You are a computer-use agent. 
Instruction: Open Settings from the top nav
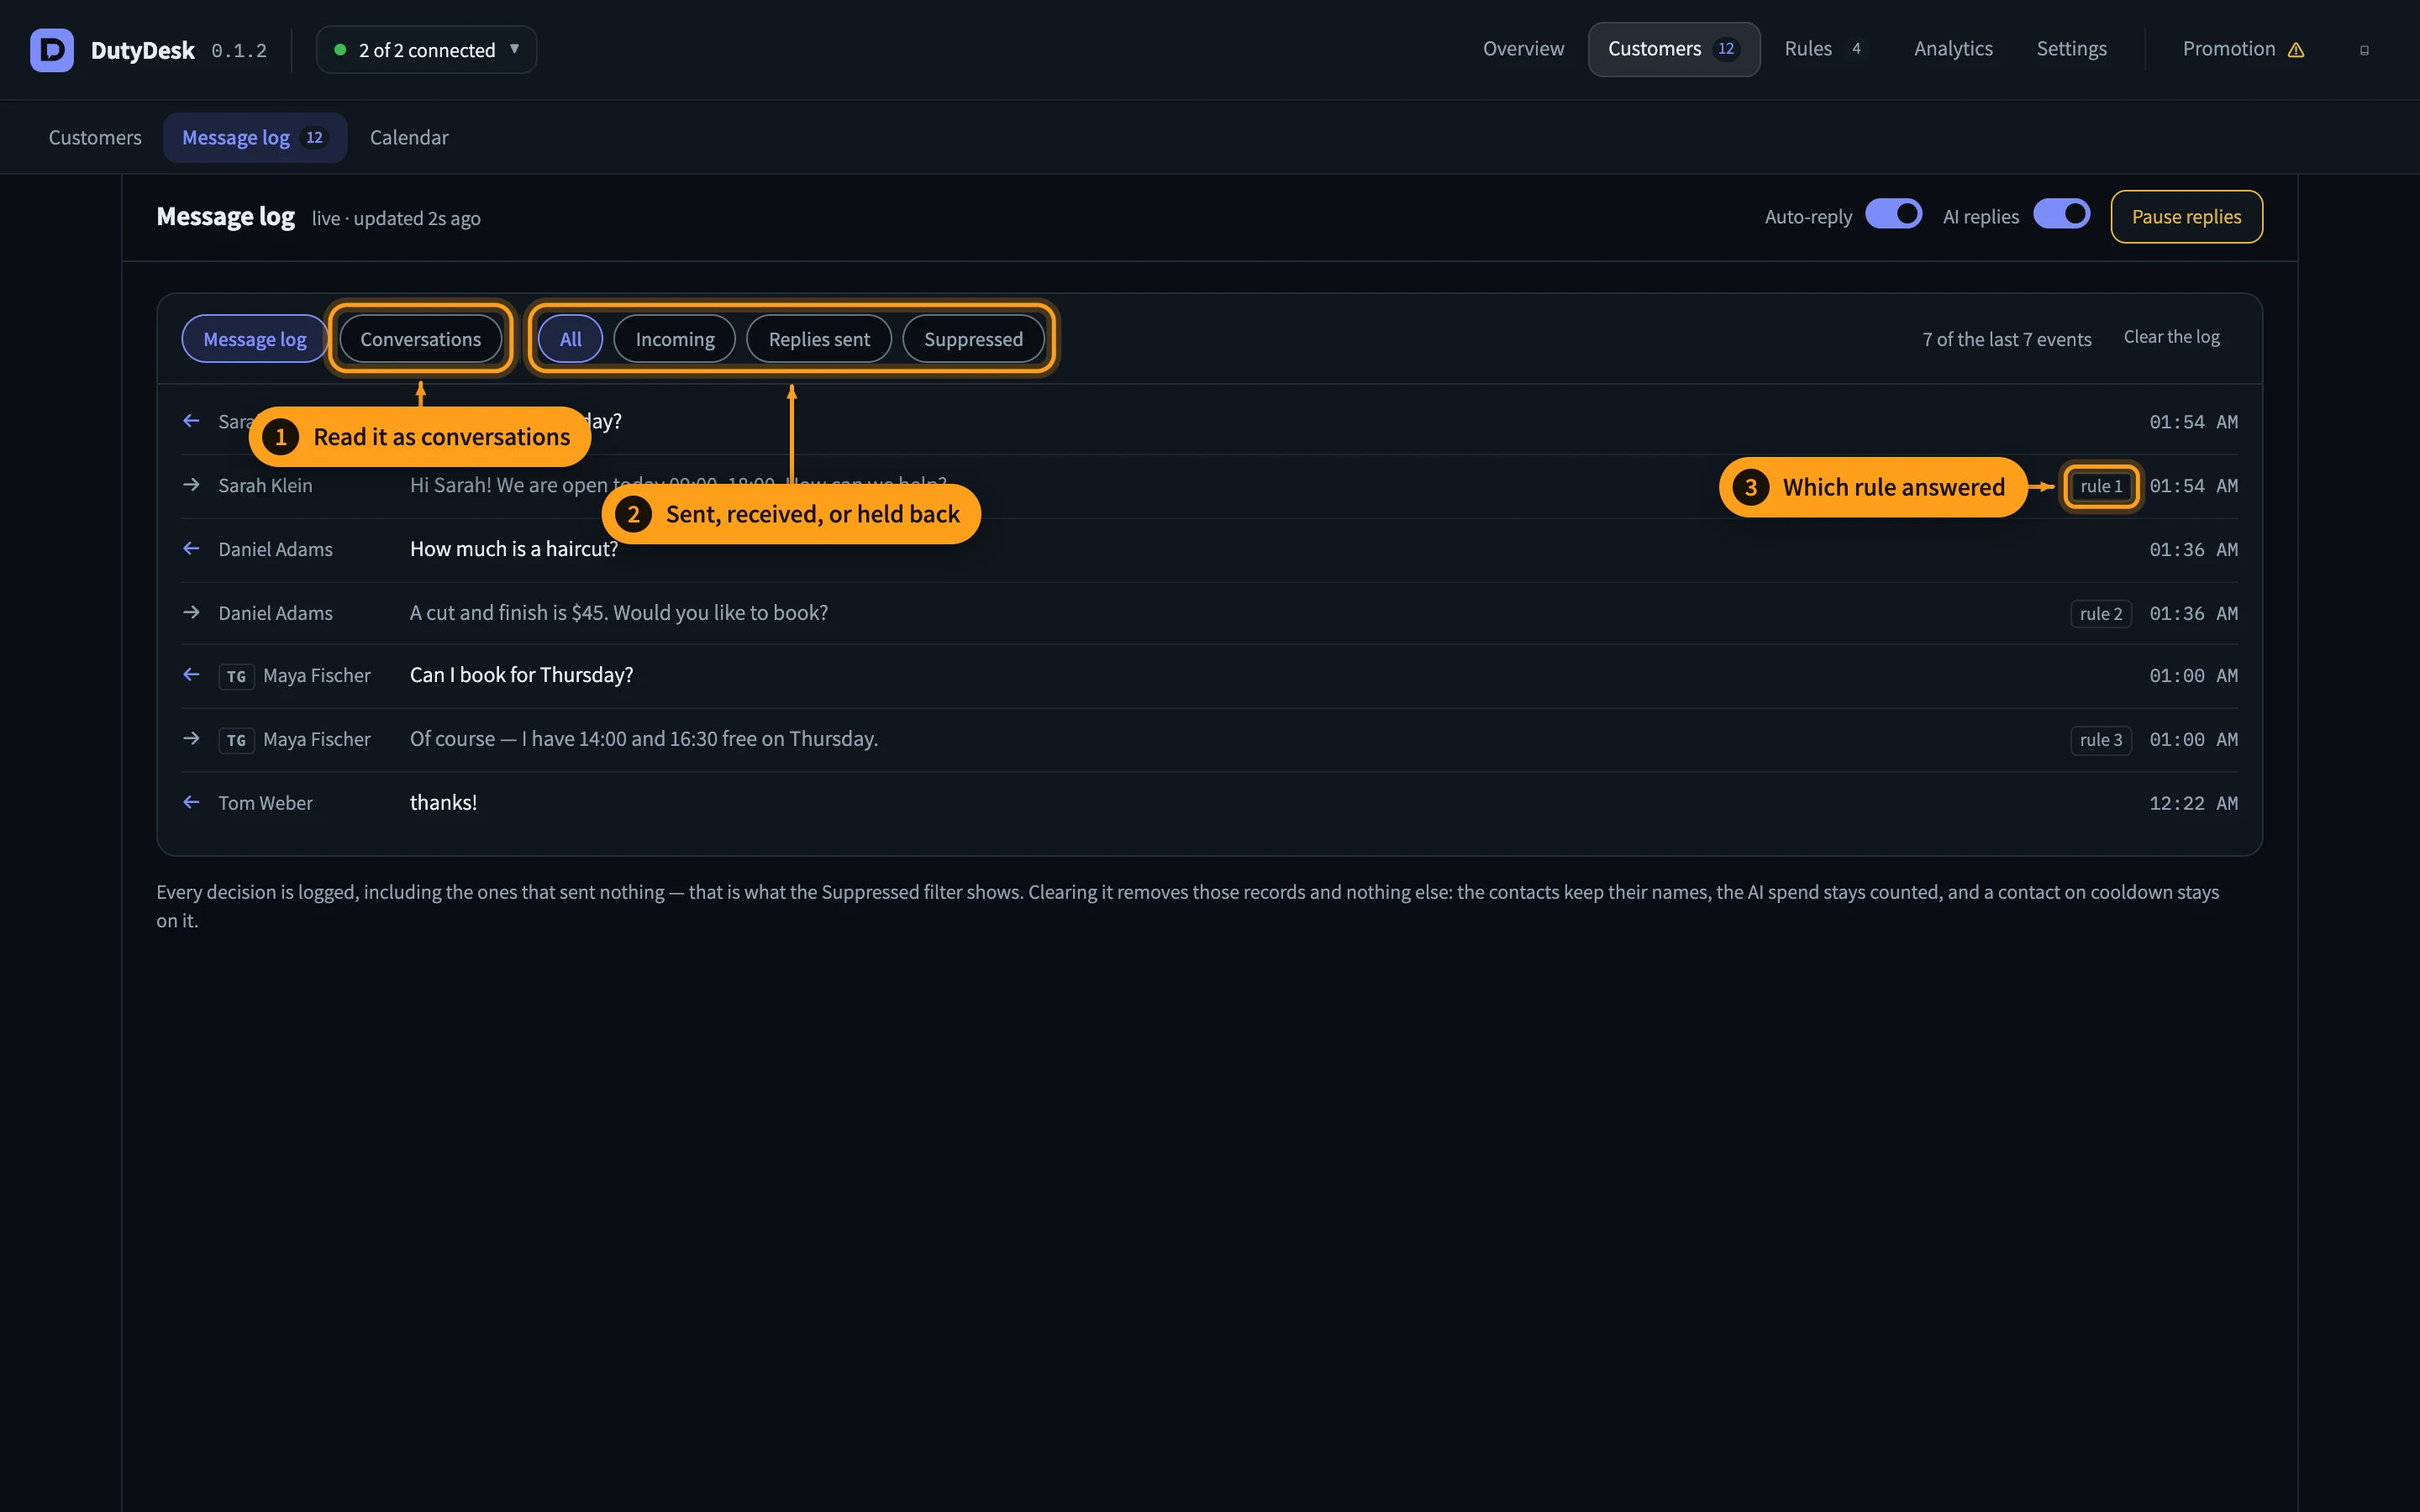click(2071, 49)
